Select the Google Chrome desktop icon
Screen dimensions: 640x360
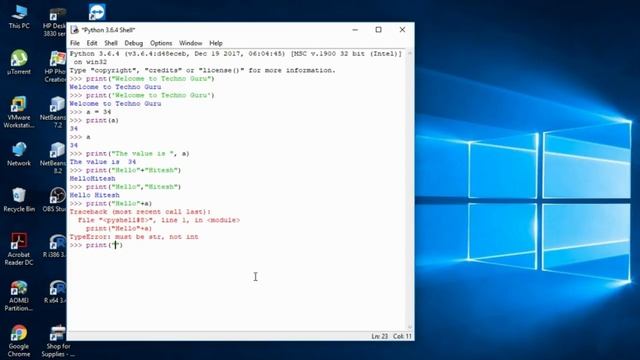point(19,341)
